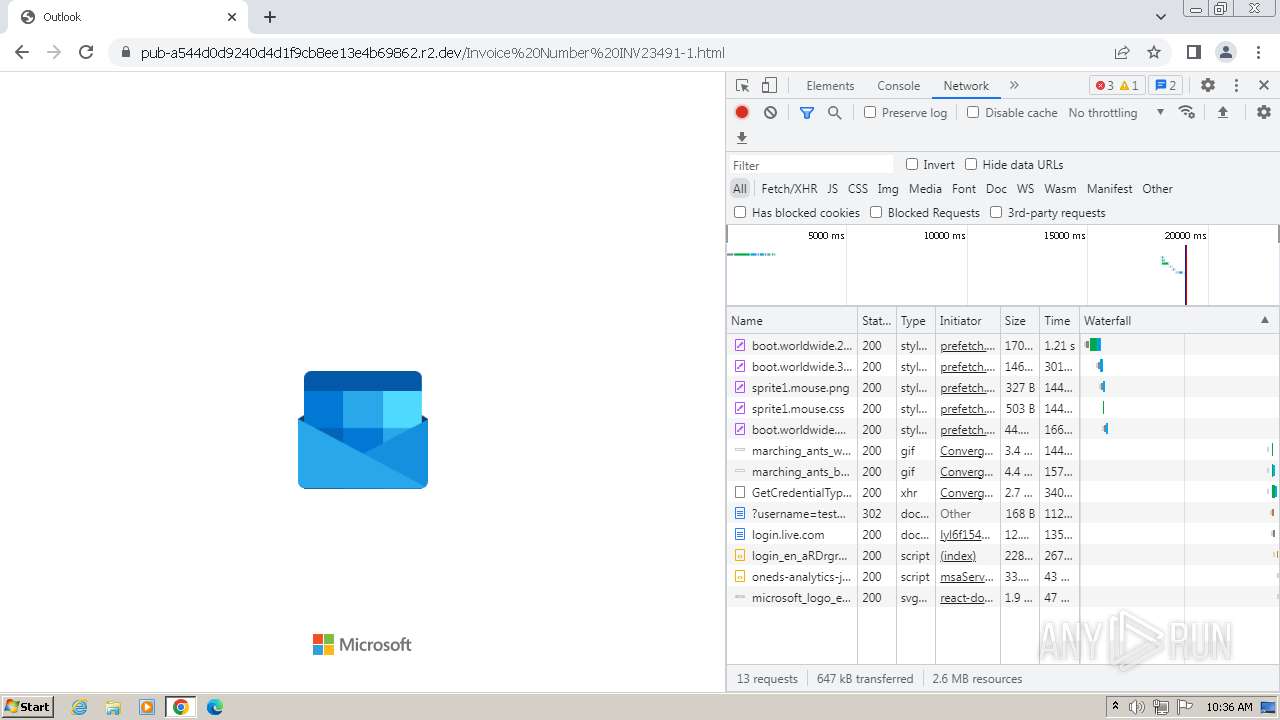Open the volume icon in system tray
The width and height of the screenshot is (1280, 720).
[x=1137, y=707]
